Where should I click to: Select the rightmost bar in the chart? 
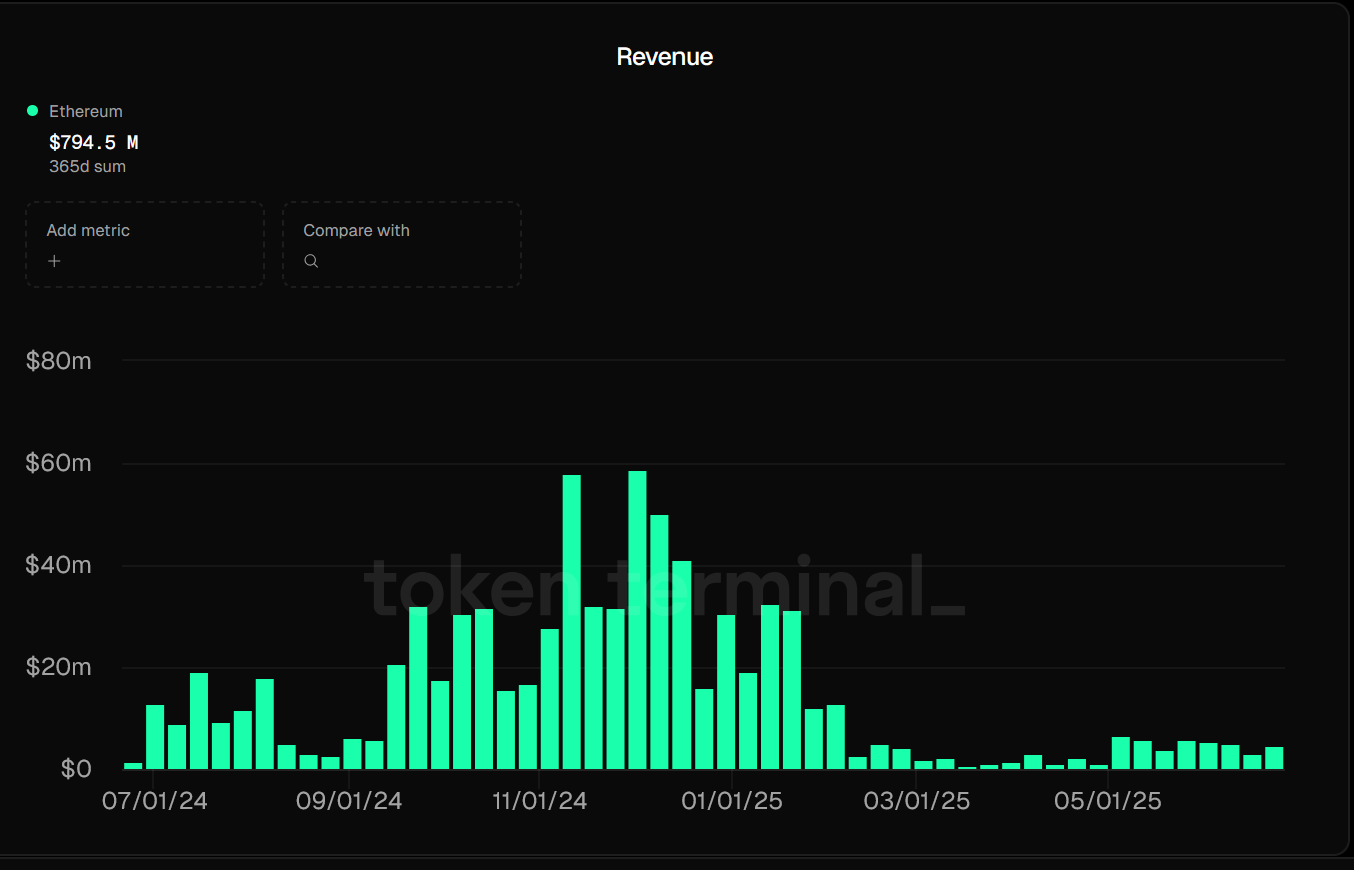pos(1273,758)
